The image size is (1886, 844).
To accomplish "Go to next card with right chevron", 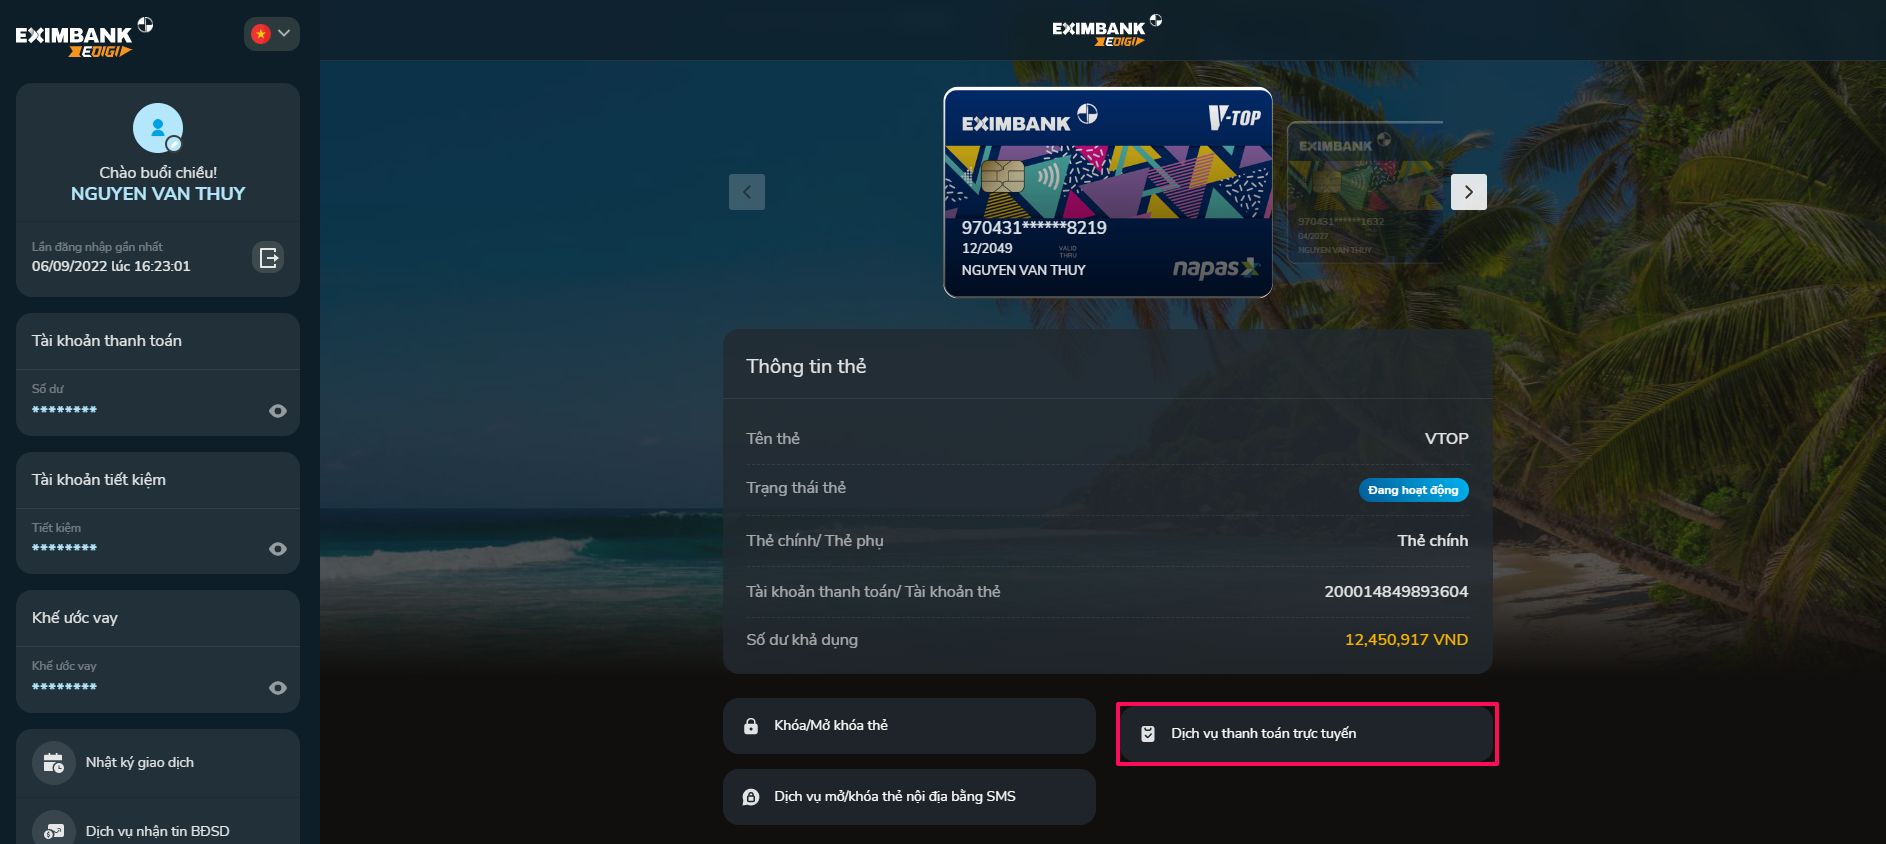I will click(1469, 192).
